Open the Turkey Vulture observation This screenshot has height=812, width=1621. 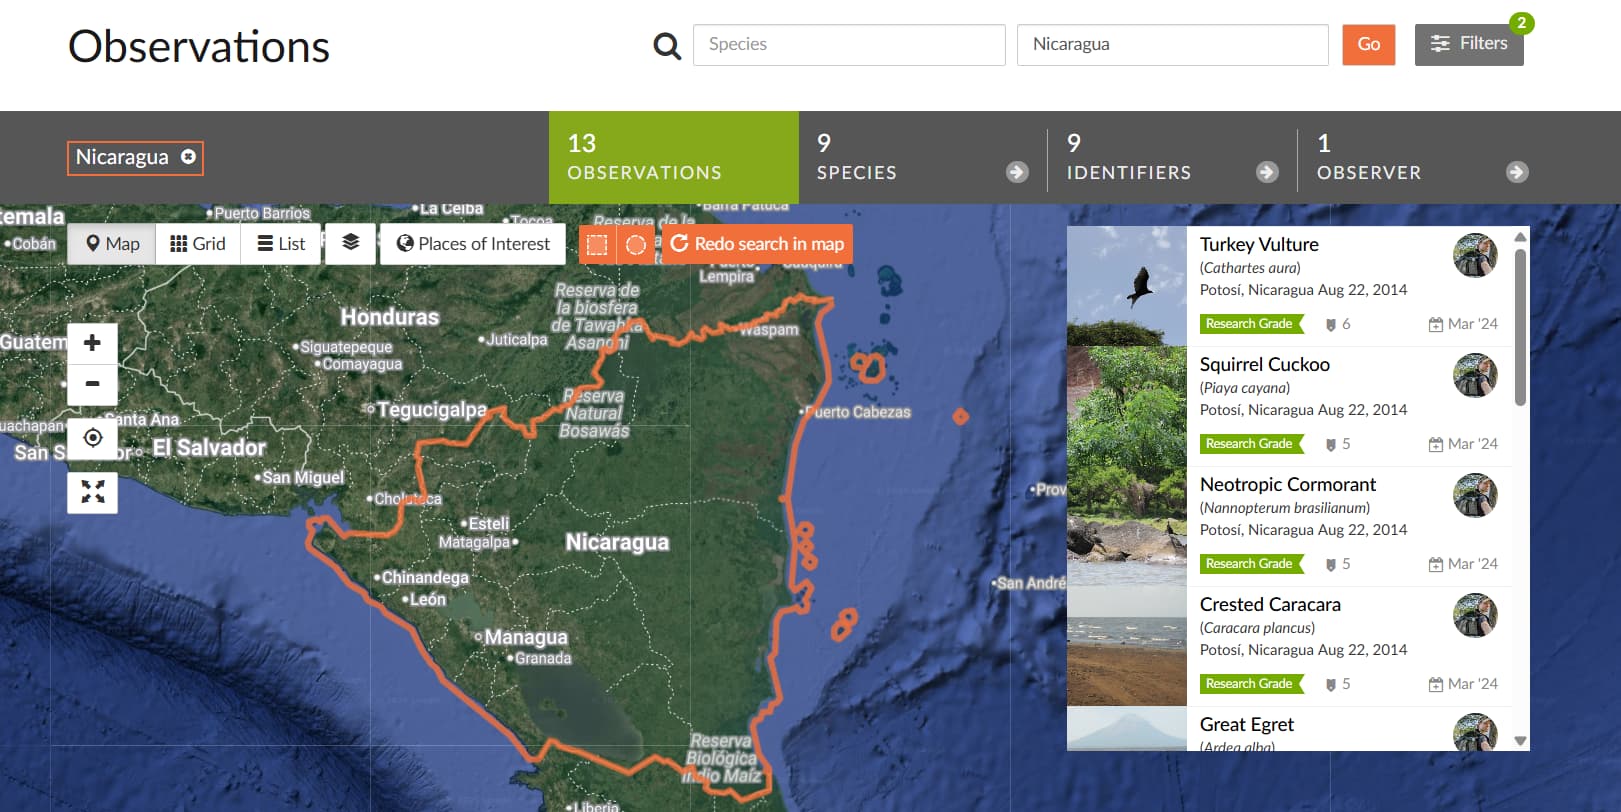click(x=1259, y=244)
